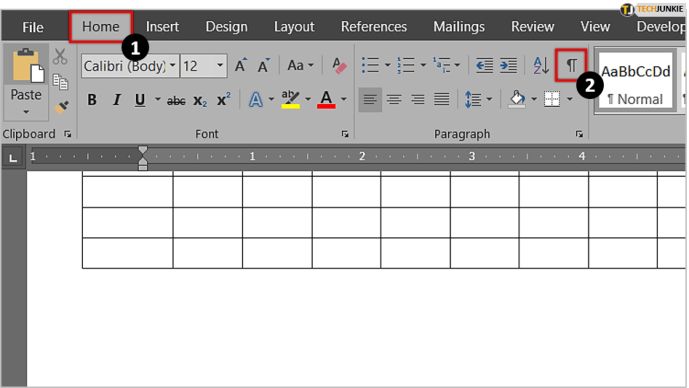The image size is (689, 388).
Task: Click the Format Painter brush icon
Action: click(x=61, y=108)
